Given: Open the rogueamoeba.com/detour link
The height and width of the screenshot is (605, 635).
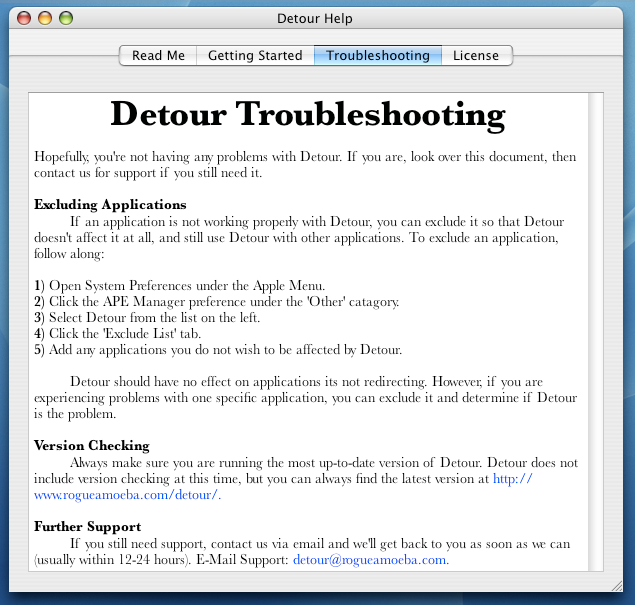Looking at the screenshot, I should (x=127, y=495).
